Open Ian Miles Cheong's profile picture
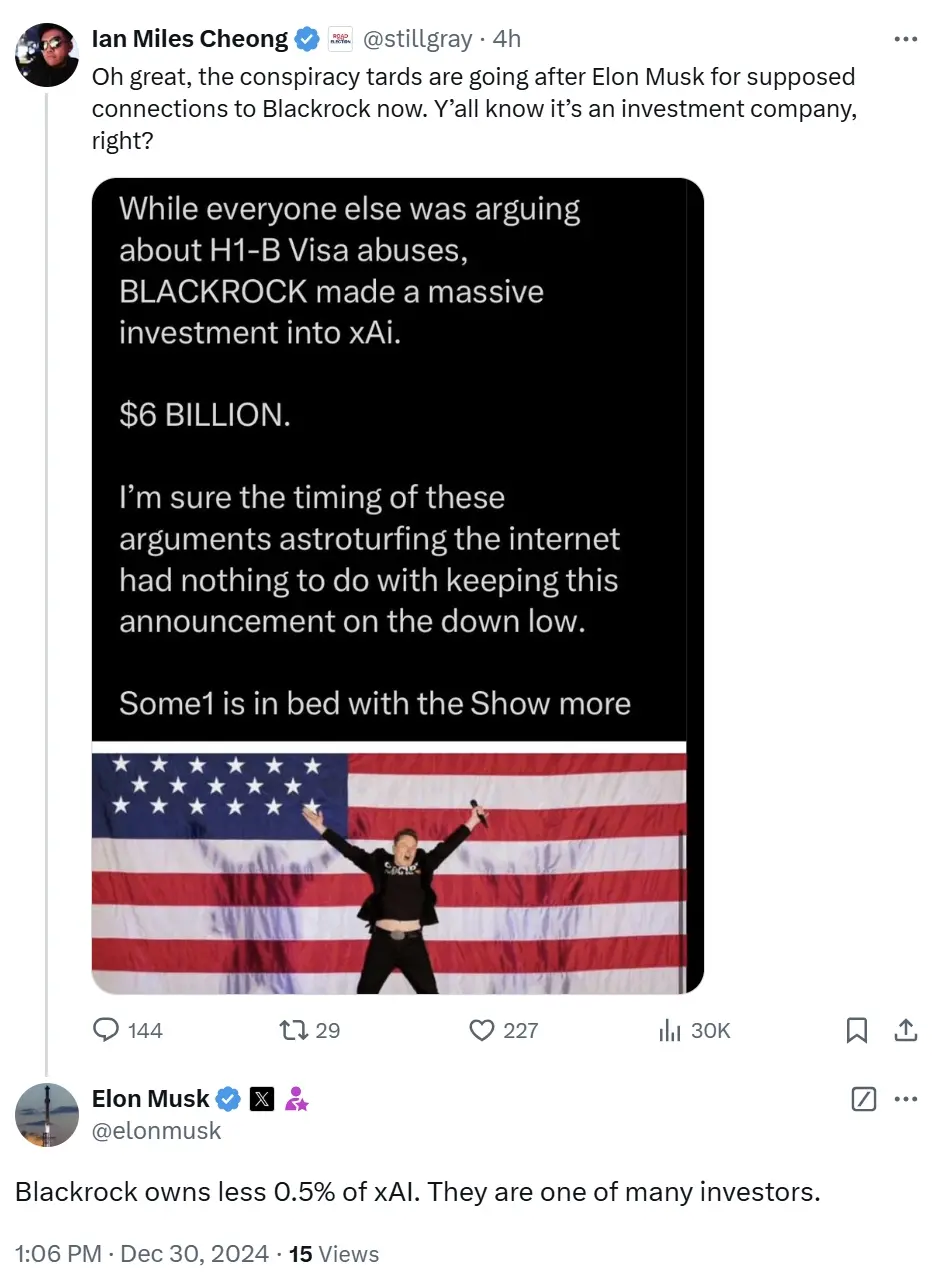Image resolution: width=933 pixels, height=1284 pixels. tap(47, 55)
